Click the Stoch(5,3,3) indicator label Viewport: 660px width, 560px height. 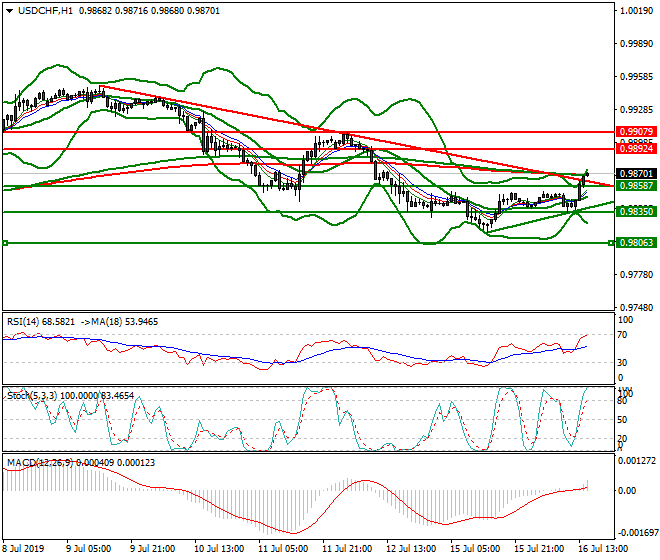[x=33, y=396]
